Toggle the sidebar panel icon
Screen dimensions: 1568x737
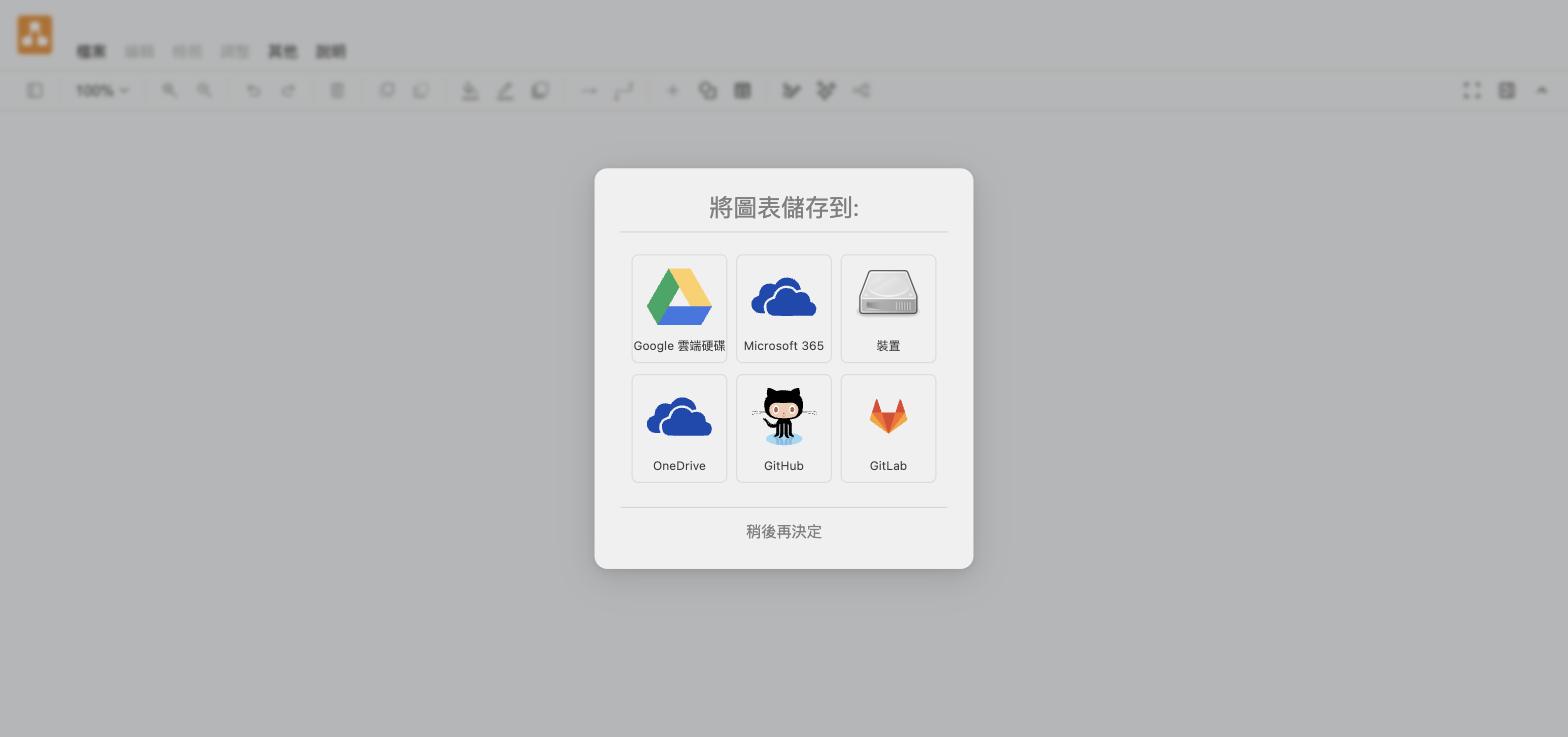(x=35, y=90)
